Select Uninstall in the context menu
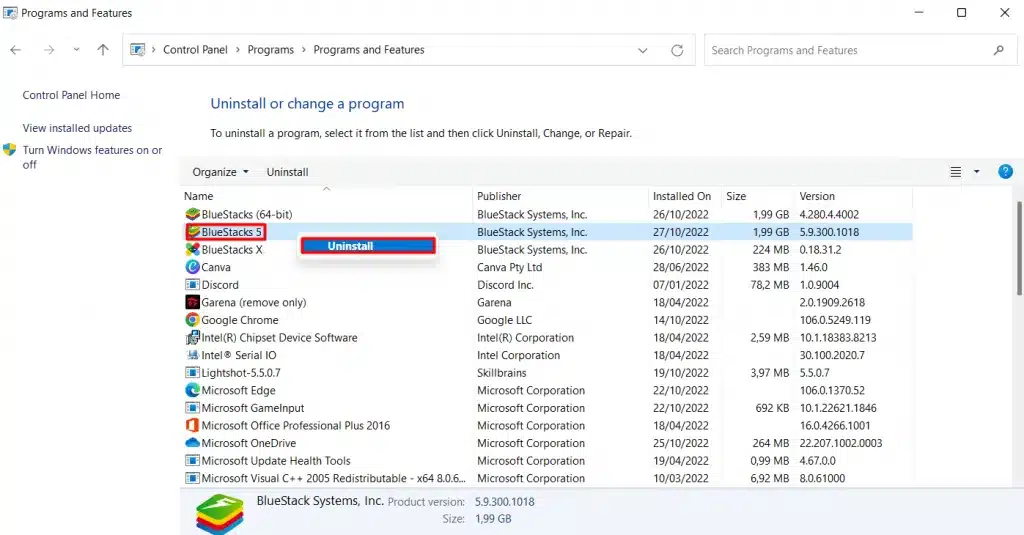 point(368,246)
